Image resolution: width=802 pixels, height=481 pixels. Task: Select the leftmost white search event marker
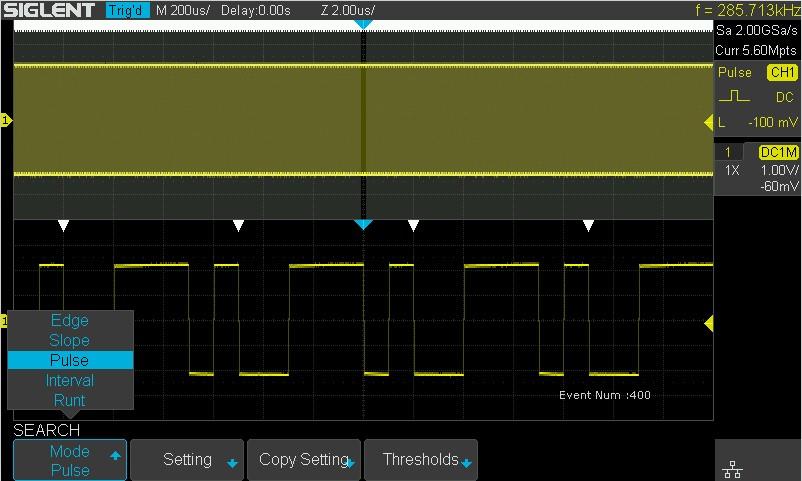63,226
